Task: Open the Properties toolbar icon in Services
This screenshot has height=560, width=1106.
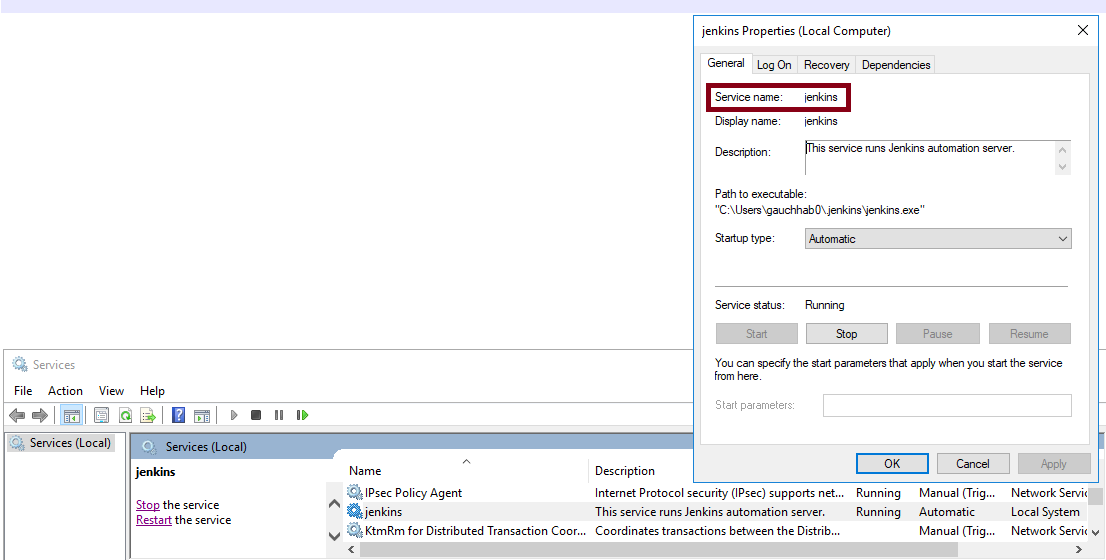Action: coord(102,415)
